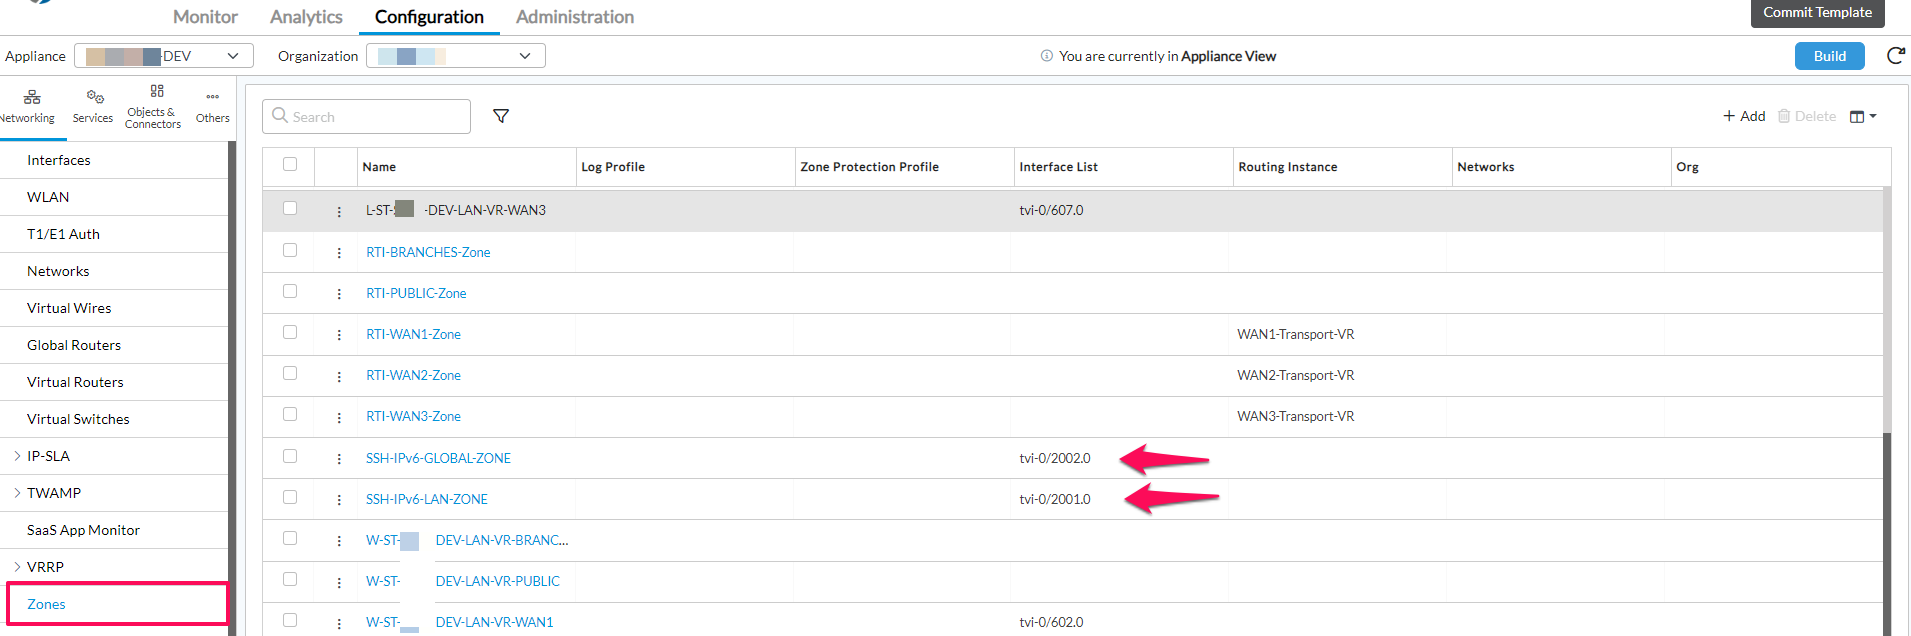Select Zones in the sidebar
The width and height of the screenshot is (1911, 636).
(46, 604)
